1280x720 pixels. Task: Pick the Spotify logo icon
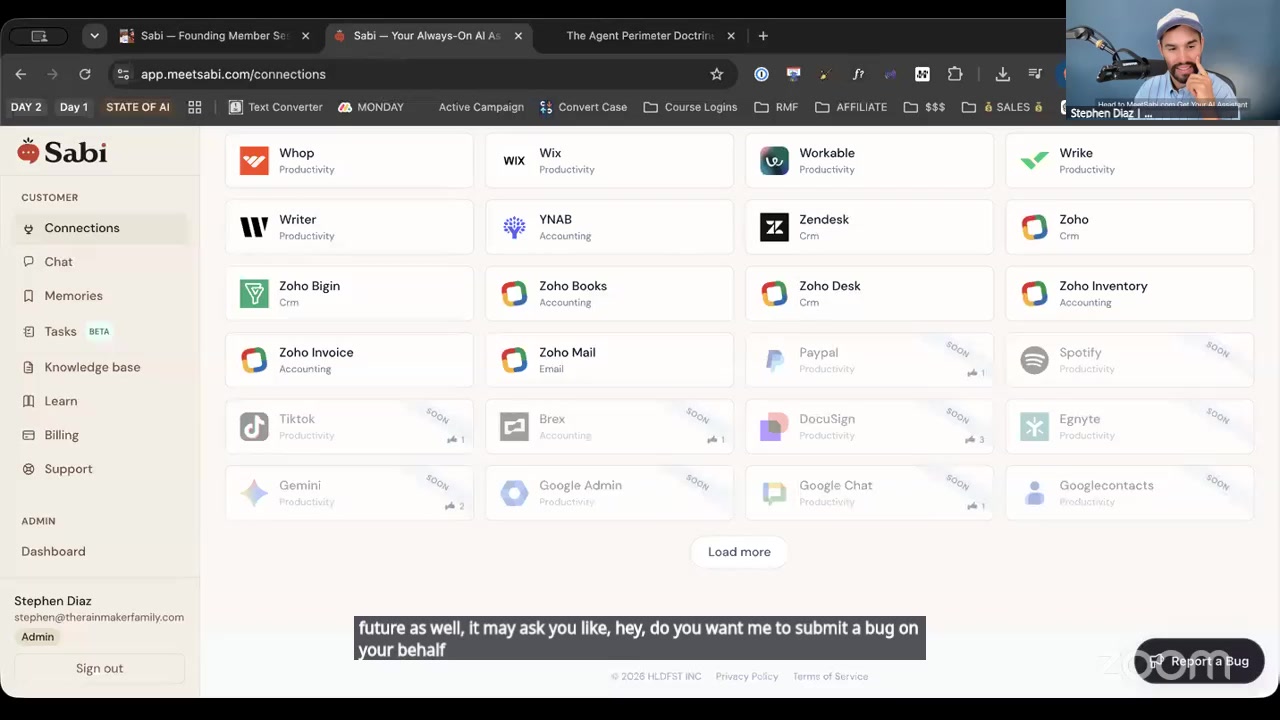click(1034, 360)
